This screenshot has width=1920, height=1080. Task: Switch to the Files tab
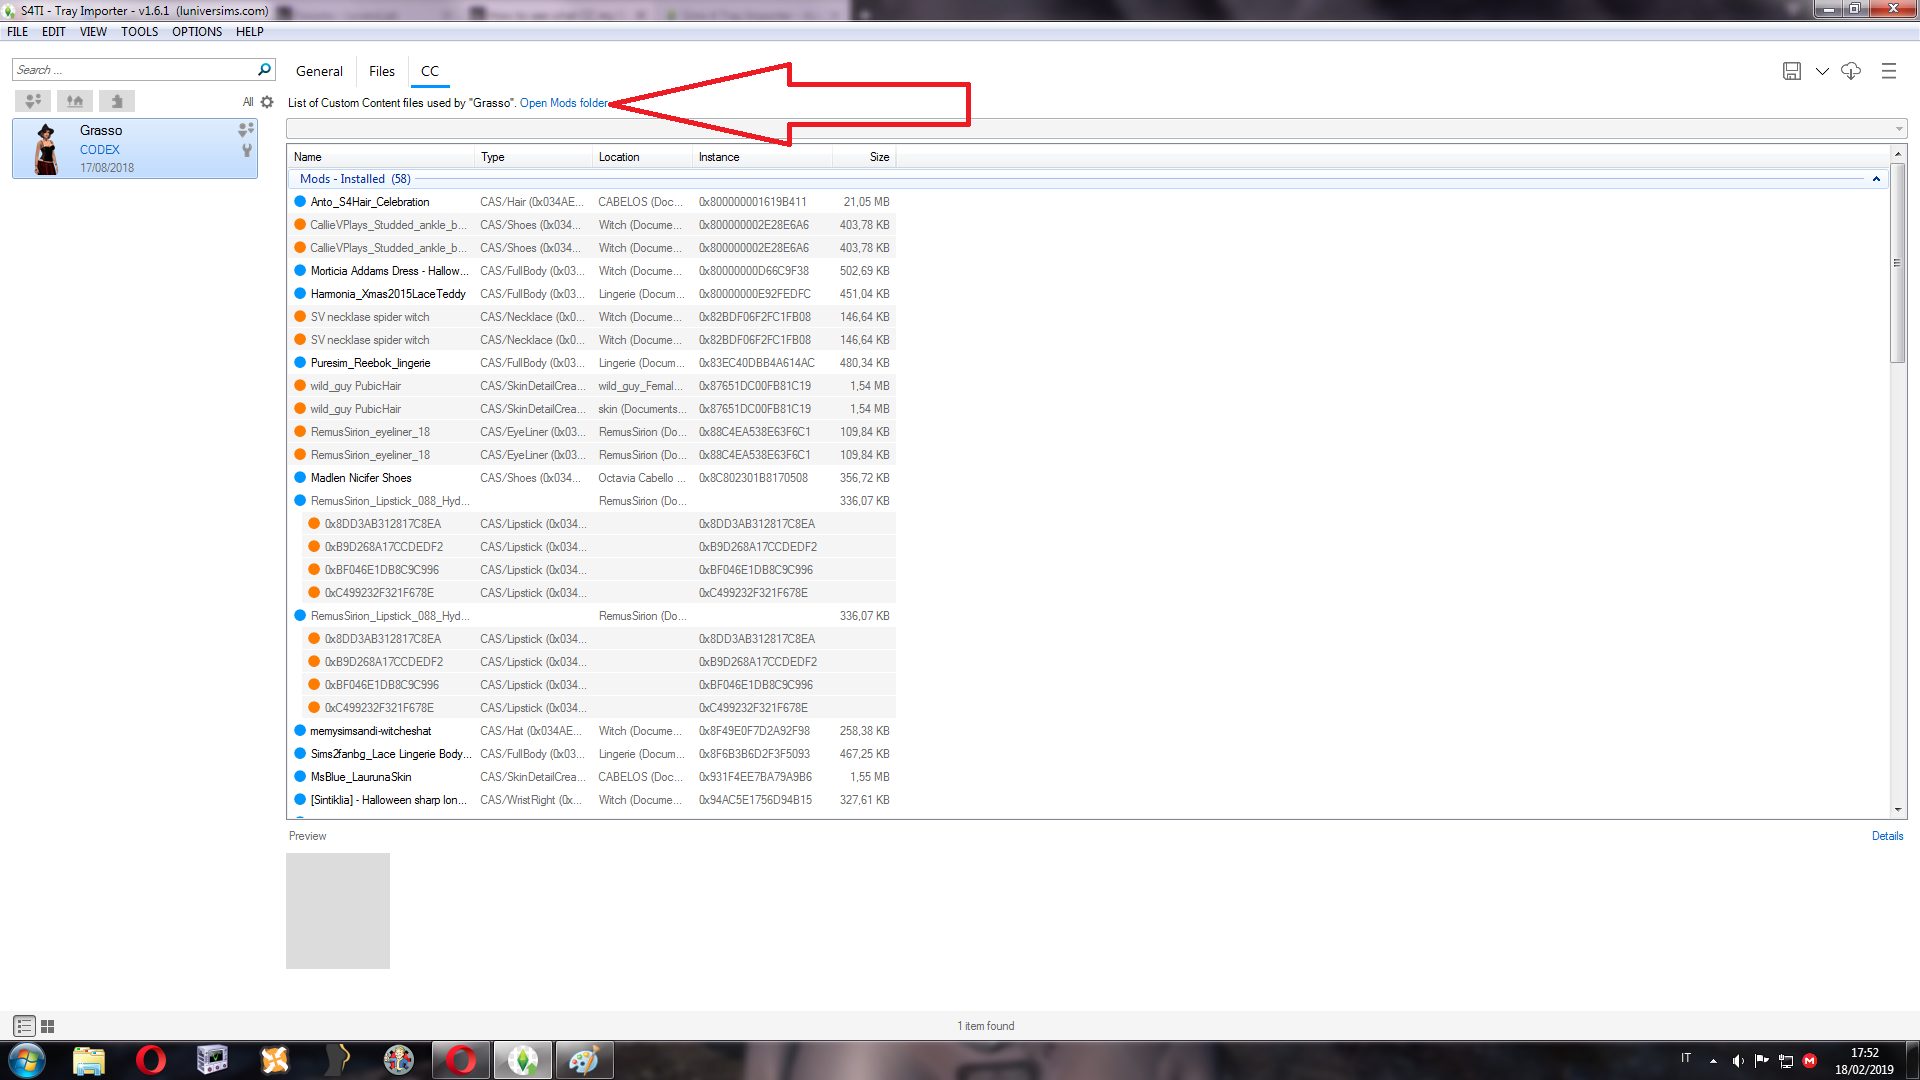point(381,71)
